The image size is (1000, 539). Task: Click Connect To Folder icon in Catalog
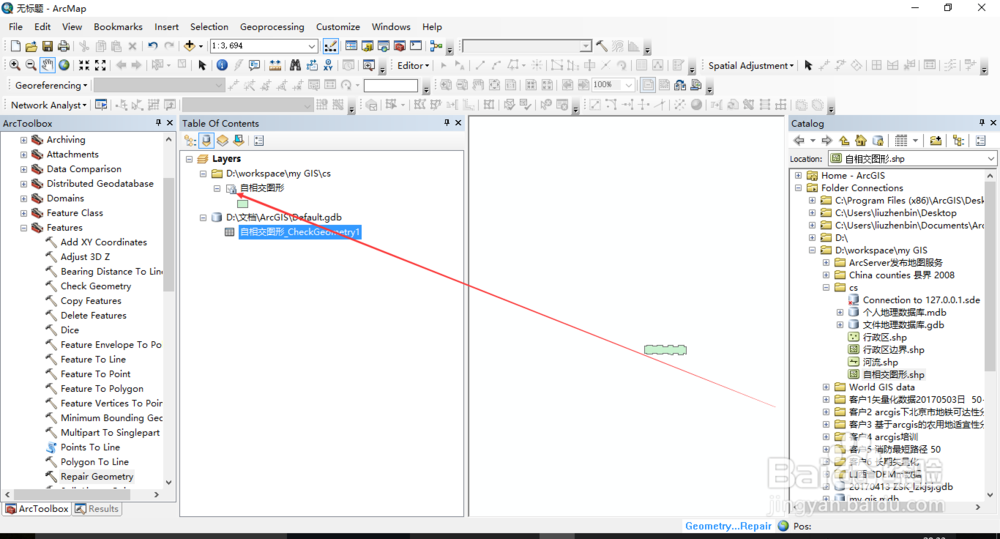pyautogui.click(x=936, y=141)
